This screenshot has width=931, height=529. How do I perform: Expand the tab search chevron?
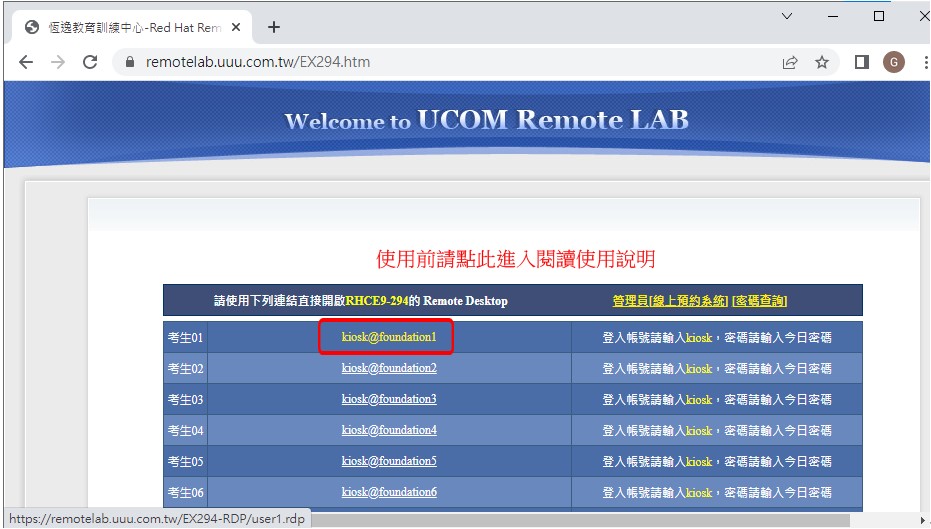pos(787,16)
